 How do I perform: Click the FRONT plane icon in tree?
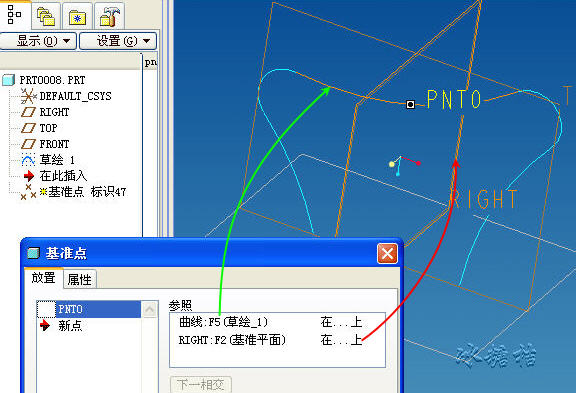coord(28,144)
